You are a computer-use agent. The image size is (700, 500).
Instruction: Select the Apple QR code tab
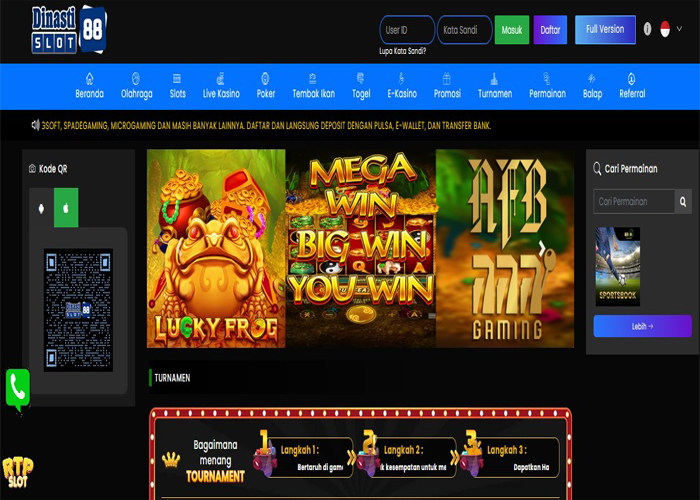[x=66, y=208]
